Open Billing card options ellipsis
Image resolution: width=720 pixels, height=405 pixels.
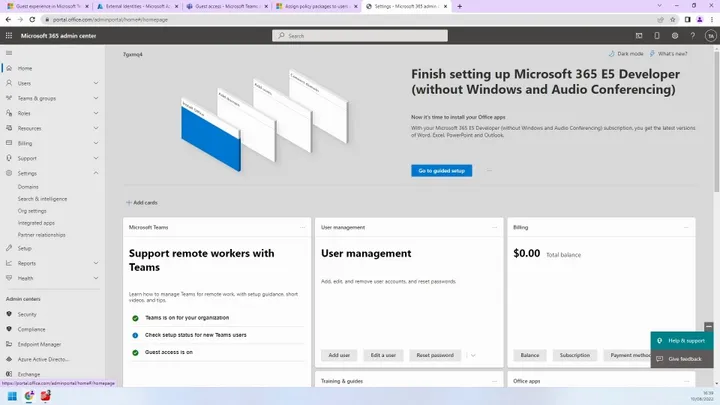tap(686, 227)
